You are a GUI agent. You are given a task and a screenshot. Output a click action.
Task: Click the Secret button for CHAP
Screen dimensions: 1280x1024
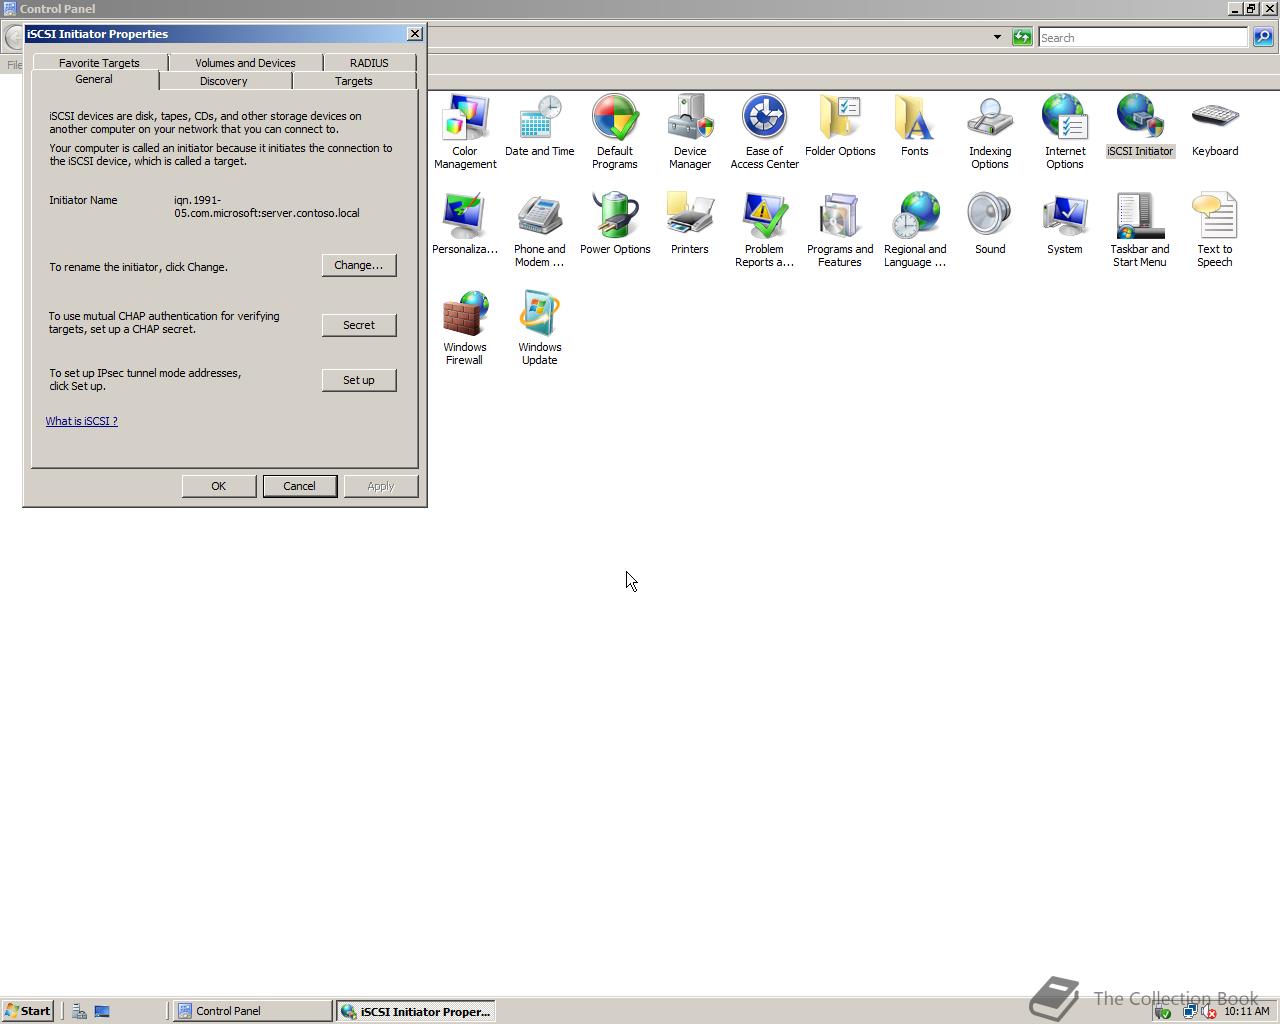point(359,325)
